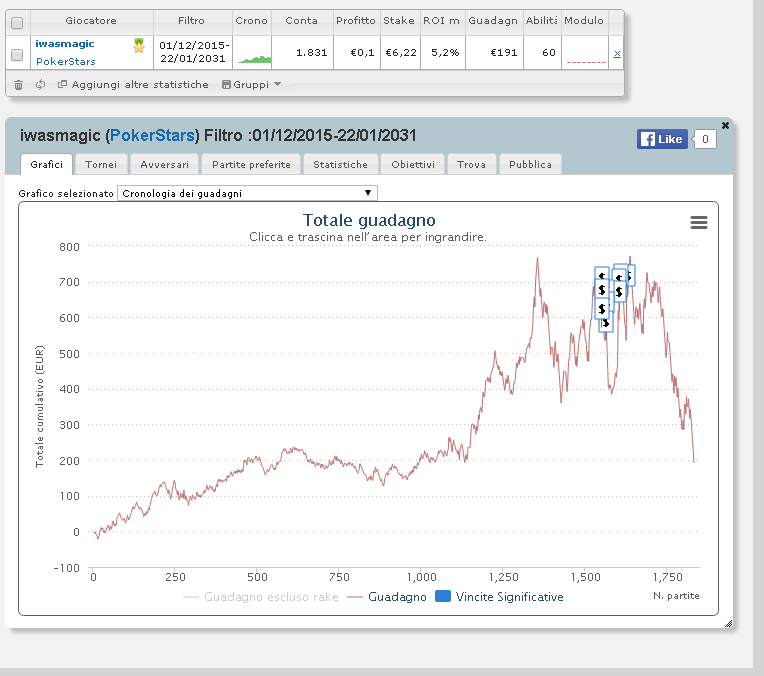Remove iwasmagic row with the x icon
The image size is (764, 676).
pyautogui.click(x=617, y=54)
